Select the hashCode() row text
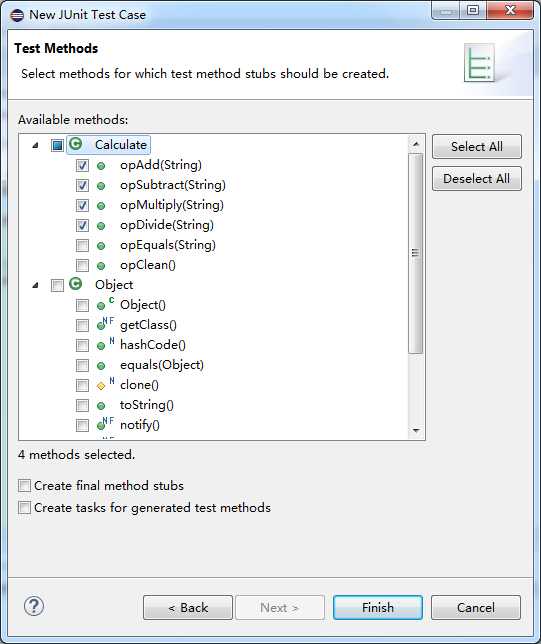This screenshot has width=541, height=644. pos(153,345)
